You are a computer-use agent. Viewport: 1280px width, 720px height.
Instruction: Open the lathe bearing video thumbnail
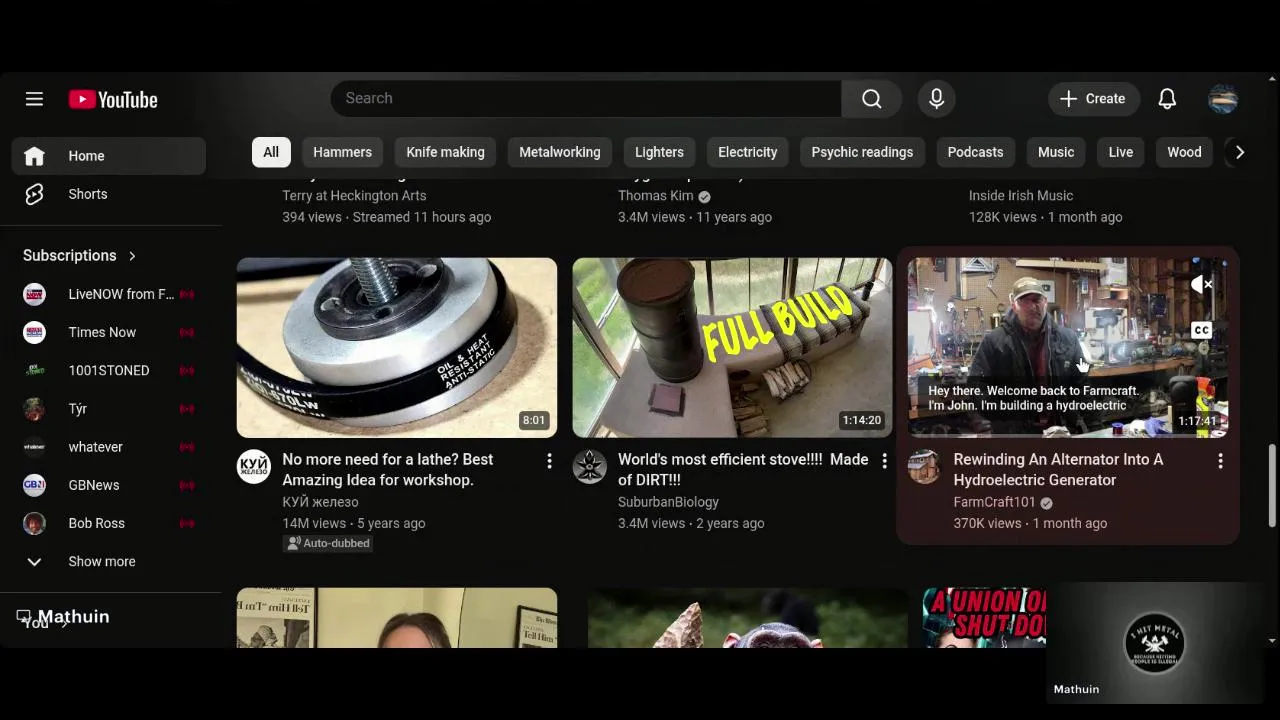coord(397,348)
